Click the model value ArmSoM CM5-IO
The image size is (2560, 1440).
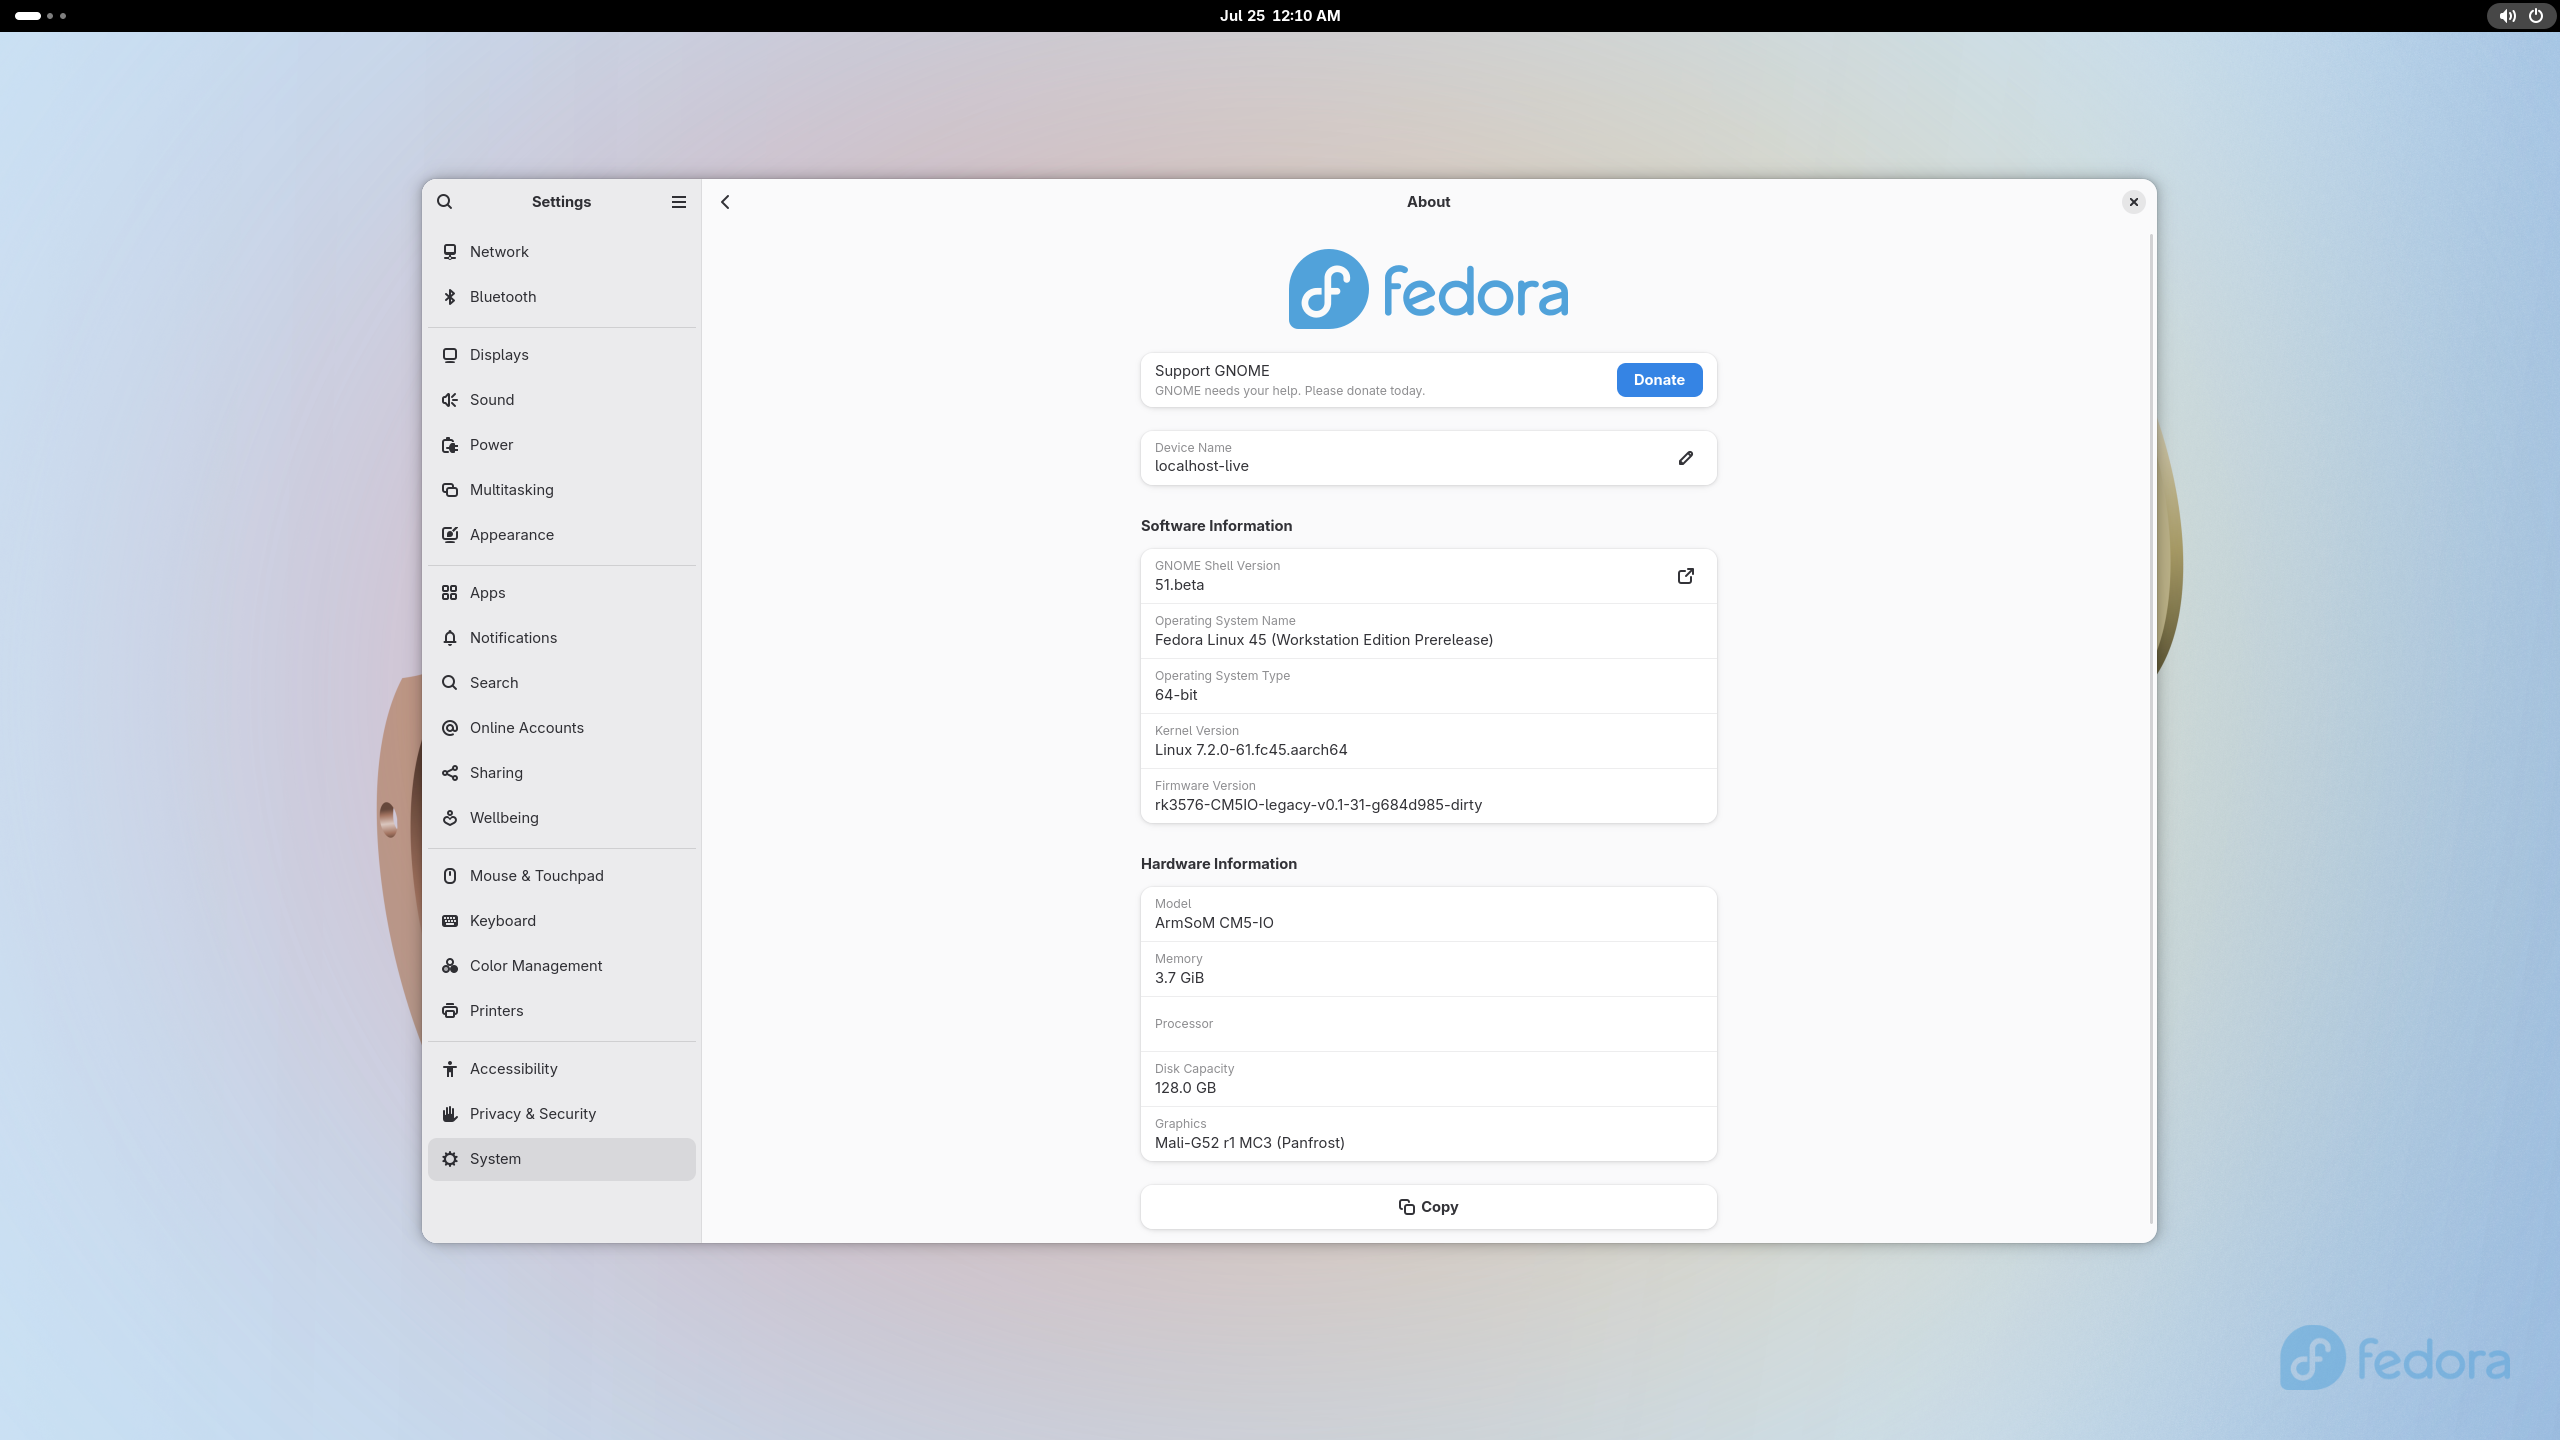click(1214, 923)
